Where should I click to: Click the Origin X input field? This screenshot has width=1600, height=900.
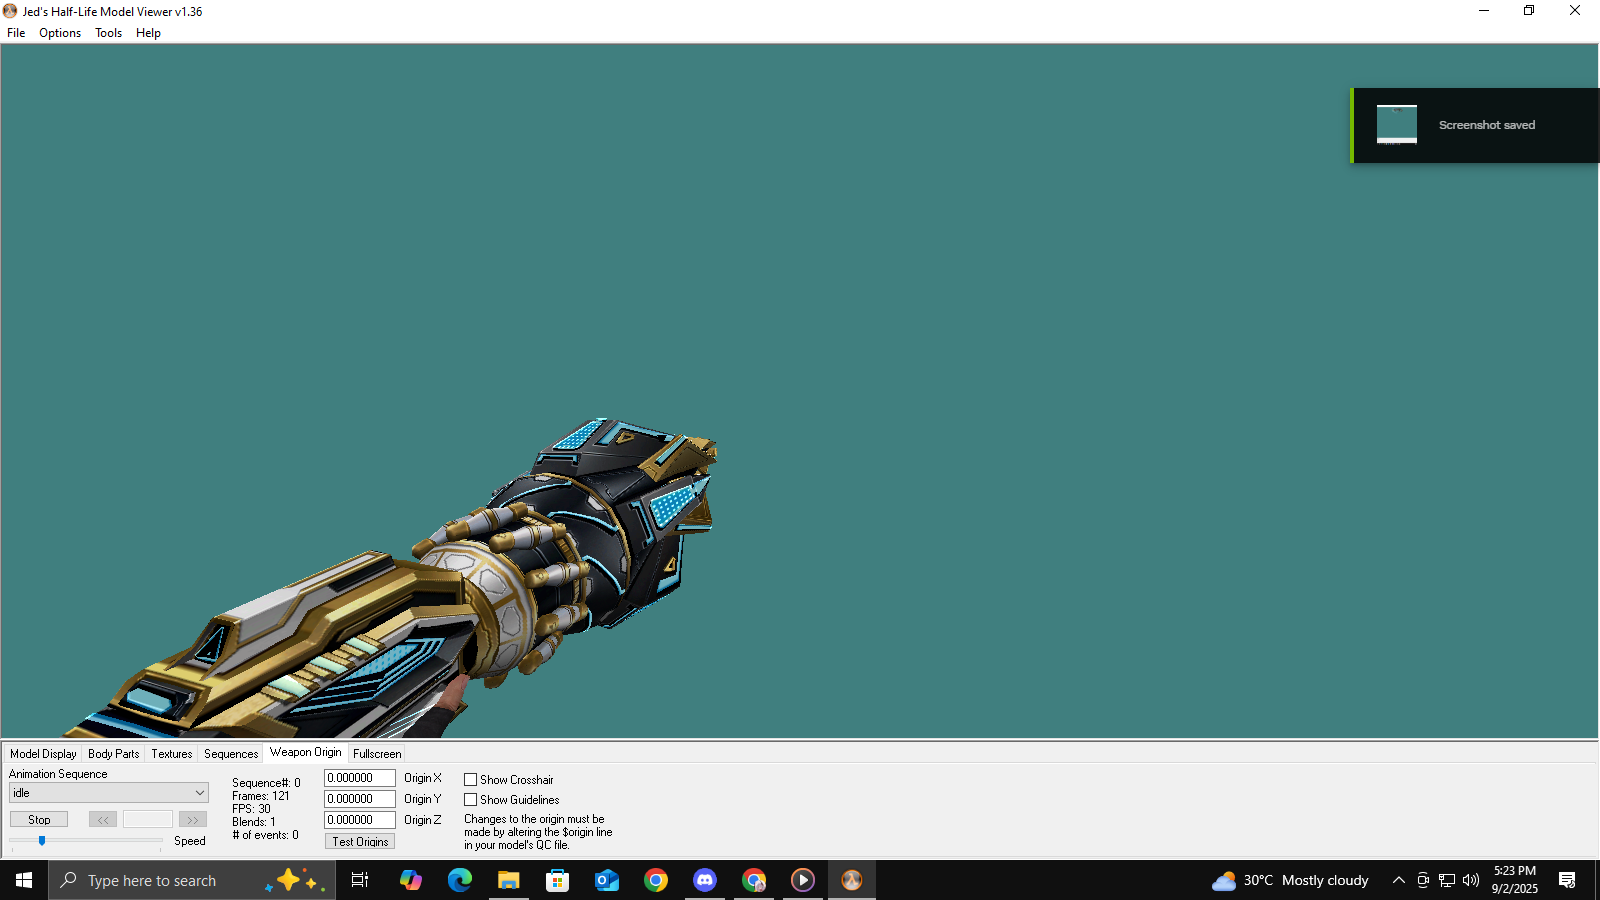pyautogui.click(x=359, y=778)
